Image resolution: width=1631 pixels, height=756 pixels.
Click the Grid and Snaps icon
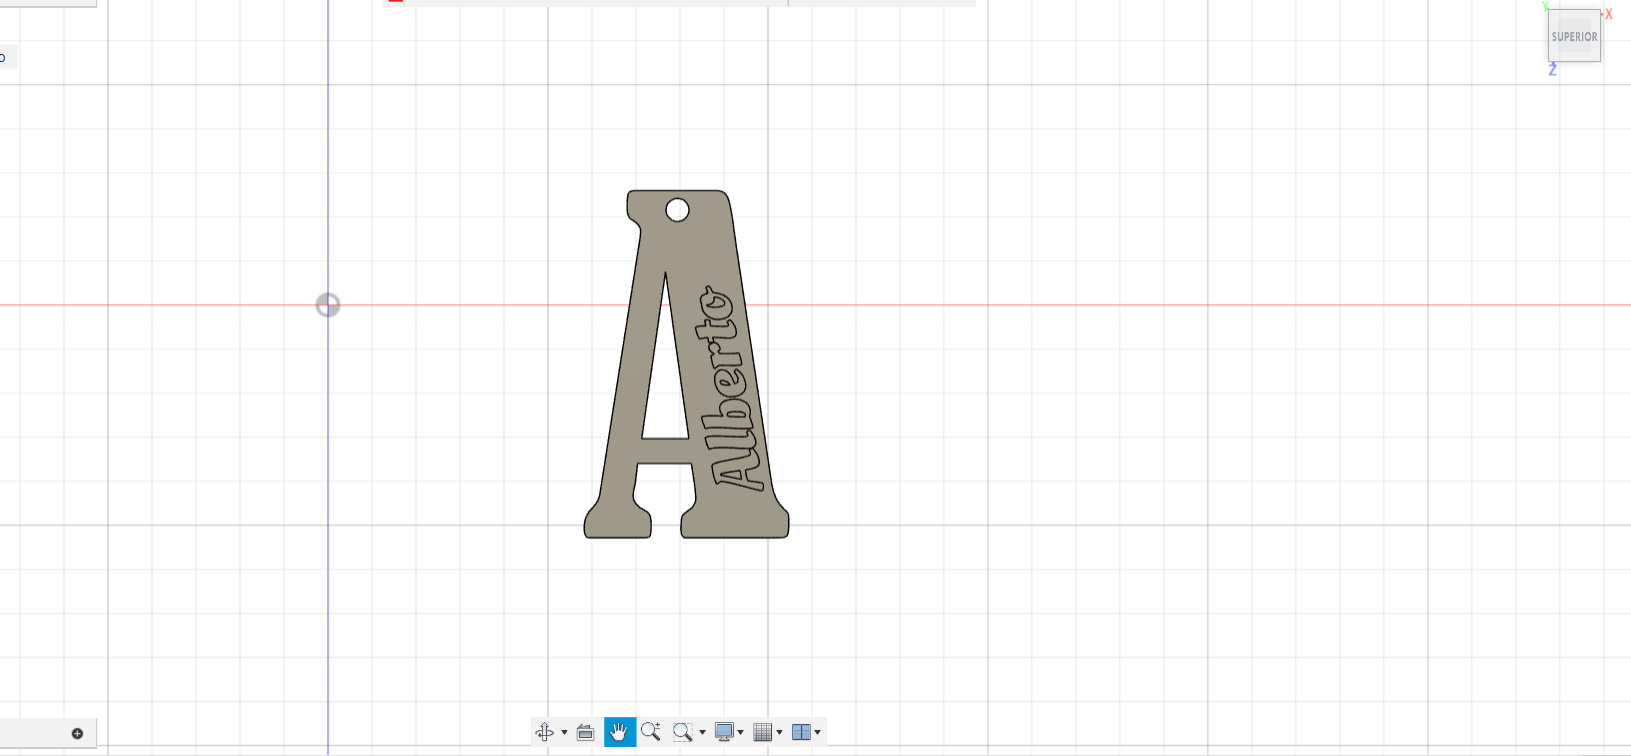point(763,732)
